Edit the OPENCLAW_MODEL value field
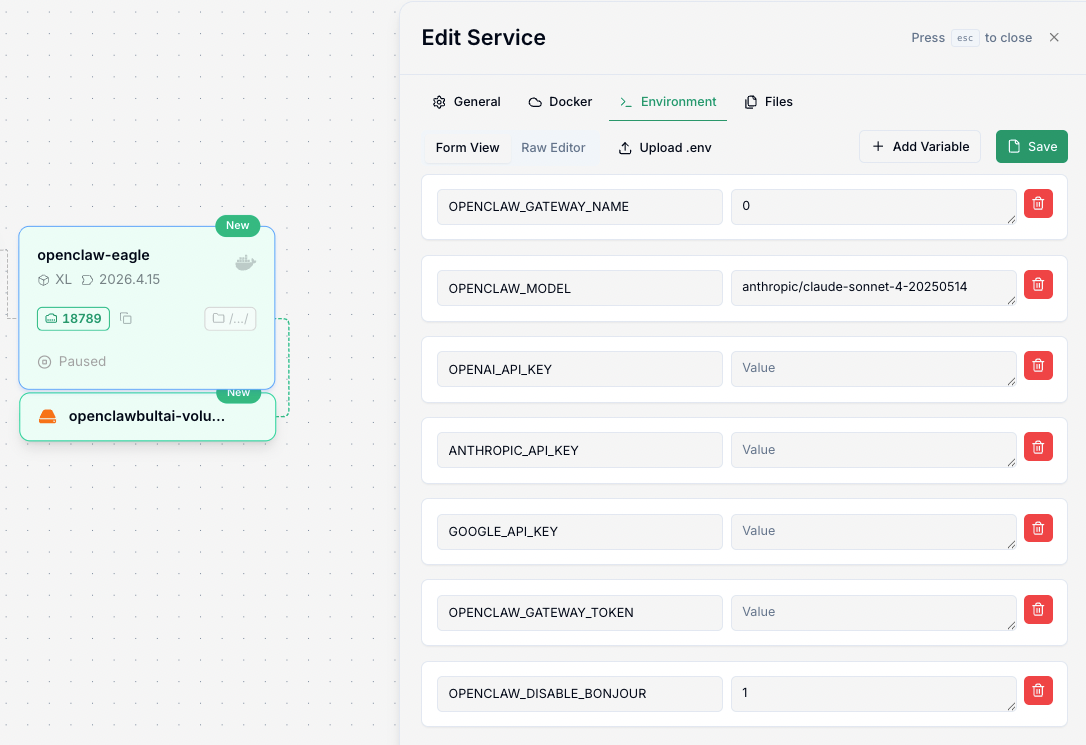Screen dimensions: 1086x745 (873, 288)
